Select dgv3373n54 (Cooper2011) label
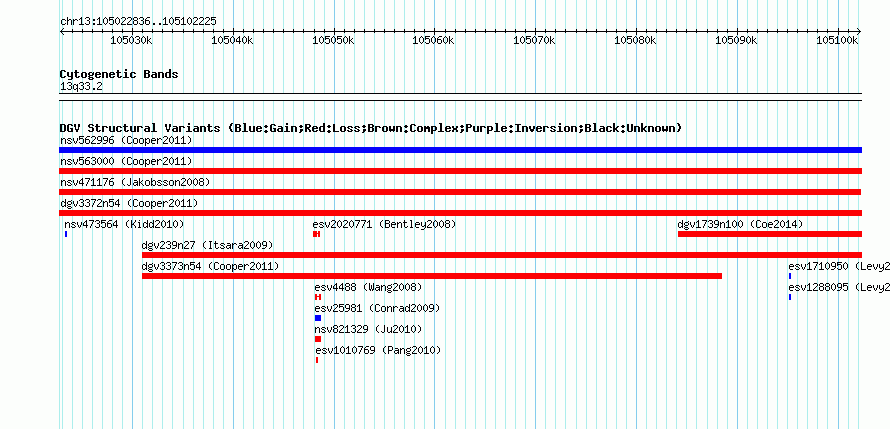This screenshot has height=429, width=890. coord(210,266)
